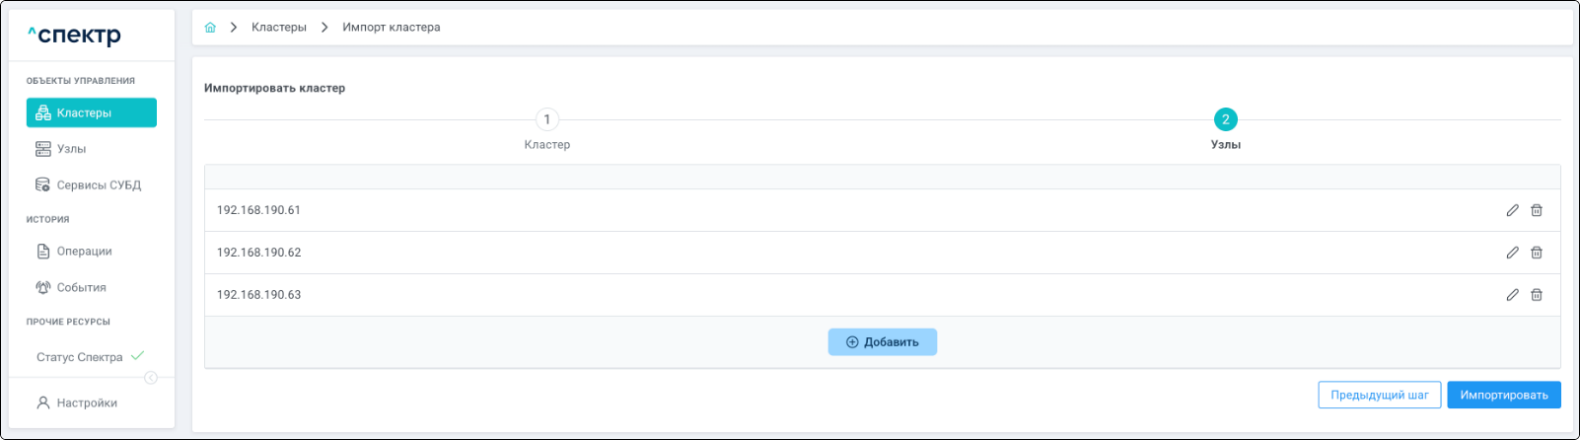The image size is (1580, 440).
Task: Click the home icon in breadcrumb
Action: click(210, 28)
